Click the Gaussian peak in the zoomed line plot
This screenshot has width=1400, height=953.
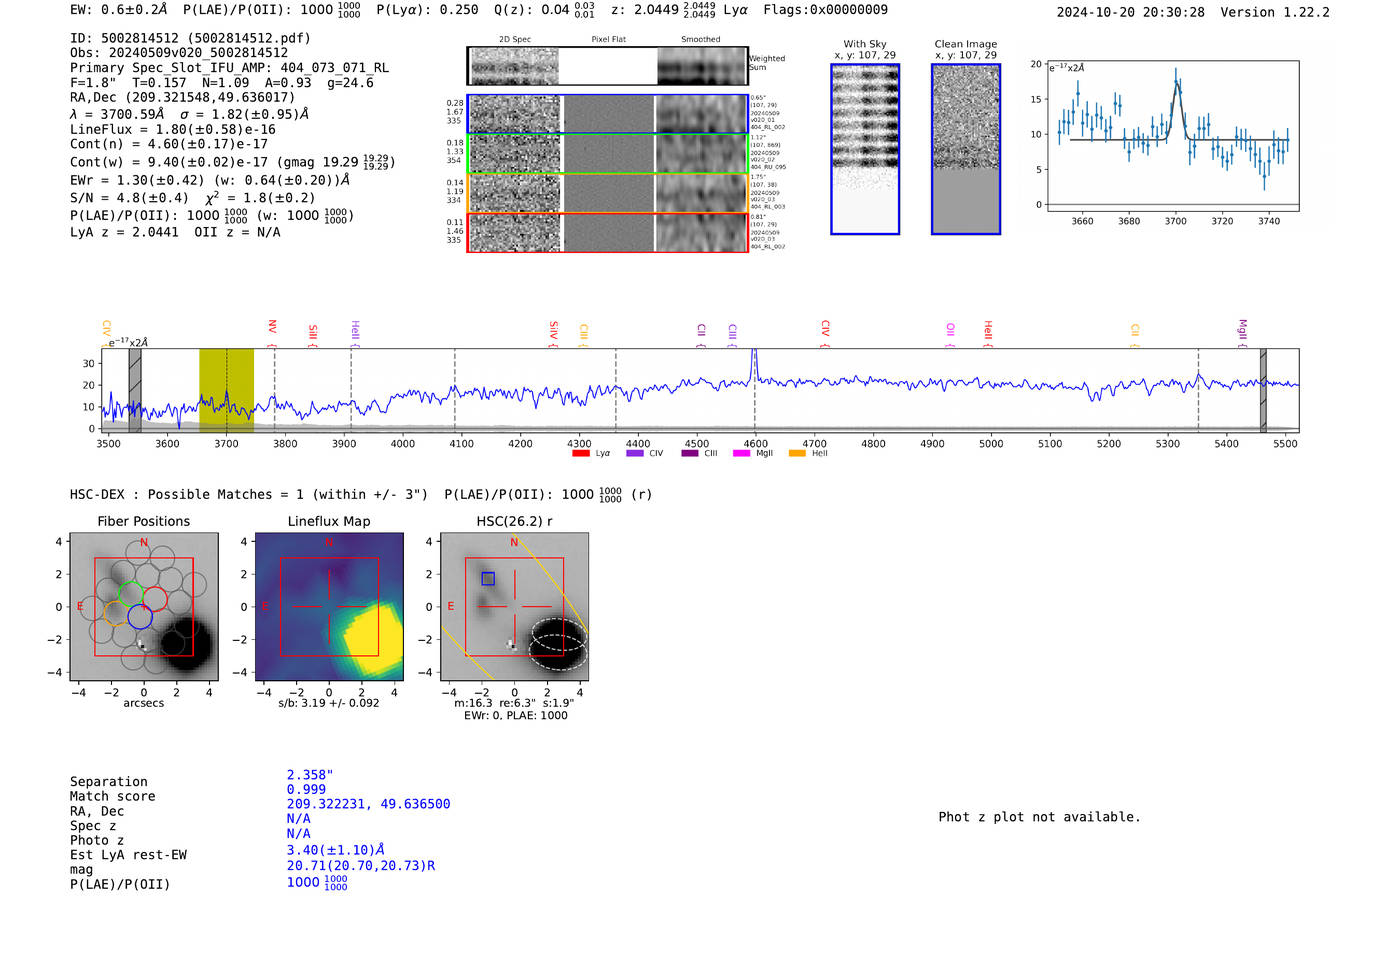point(1176,84)
